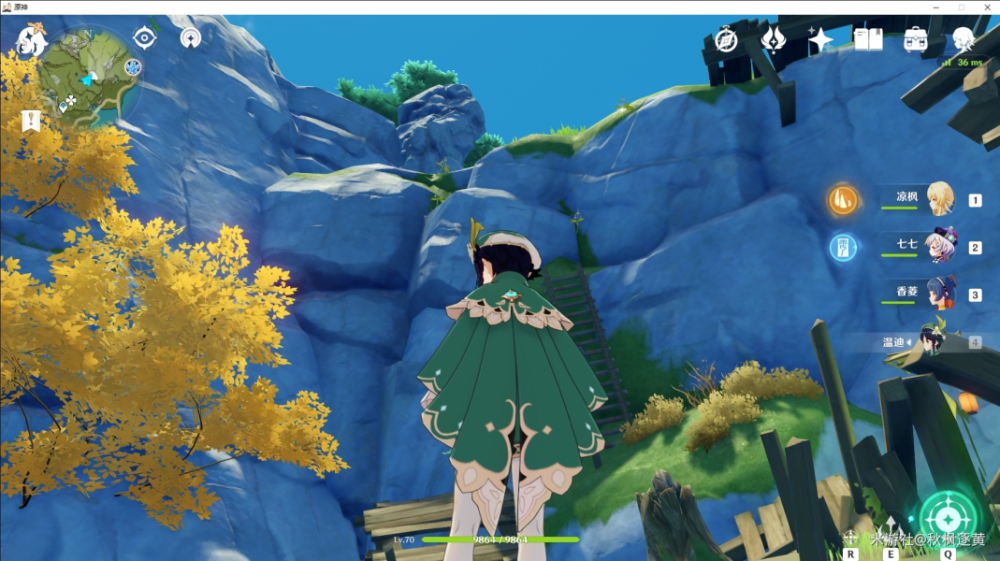Click the quest navigation eye icon

(145, 38)
